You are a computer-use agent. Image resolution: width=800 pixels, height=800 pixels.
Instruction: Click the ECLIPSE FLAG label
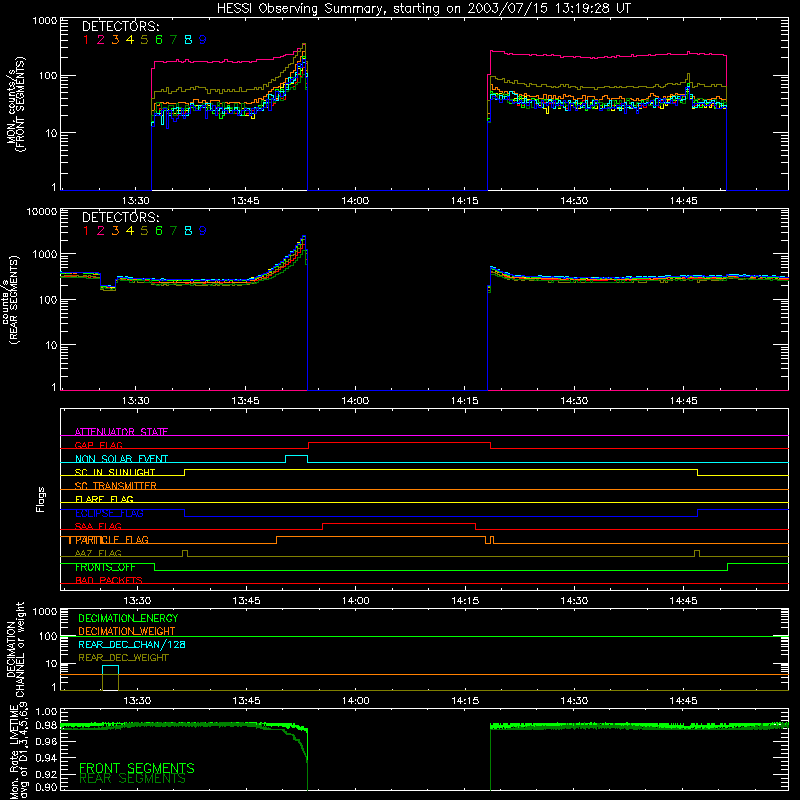109,513
